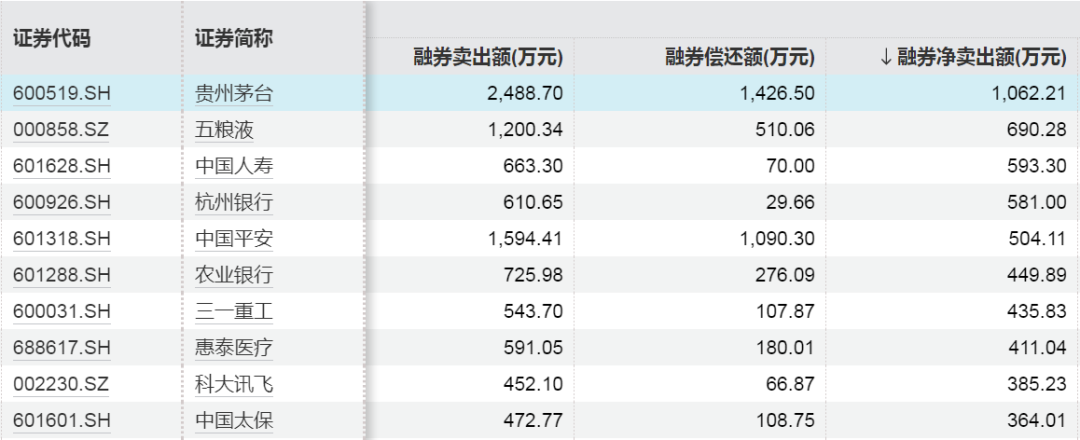Open the 贵州茅台 stock name link
Image resolution: width=1080 pixels, height=440 pixels.
(234, 94)
